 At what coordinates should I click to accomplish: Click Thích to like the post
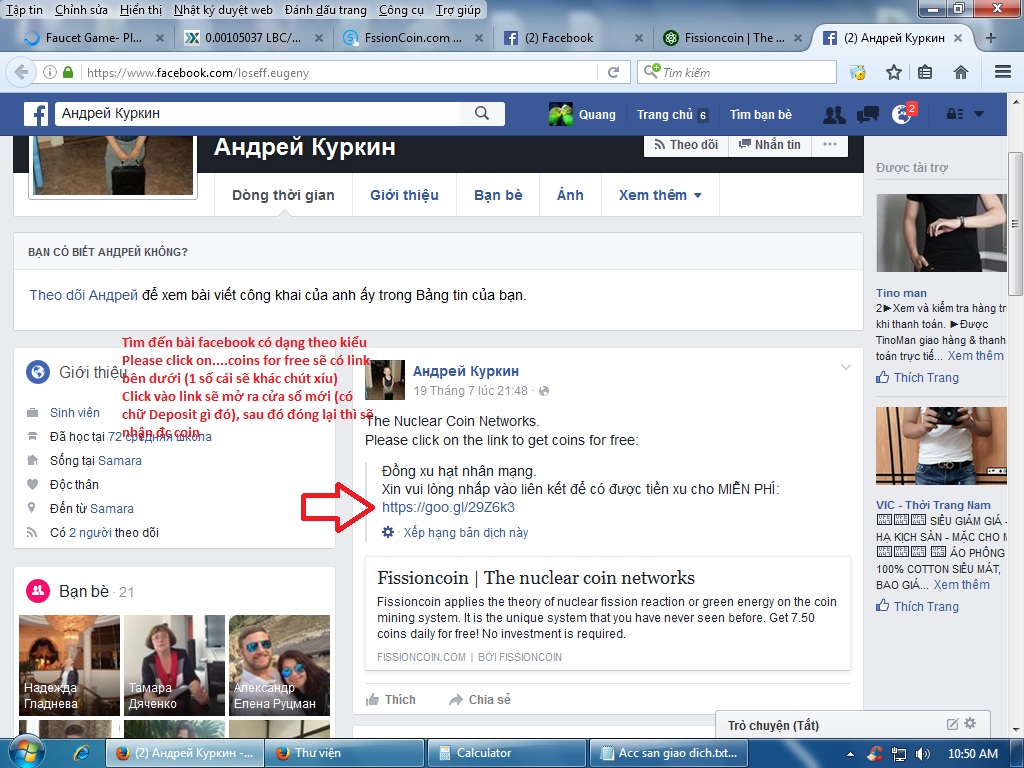click(x=391, y=699)
